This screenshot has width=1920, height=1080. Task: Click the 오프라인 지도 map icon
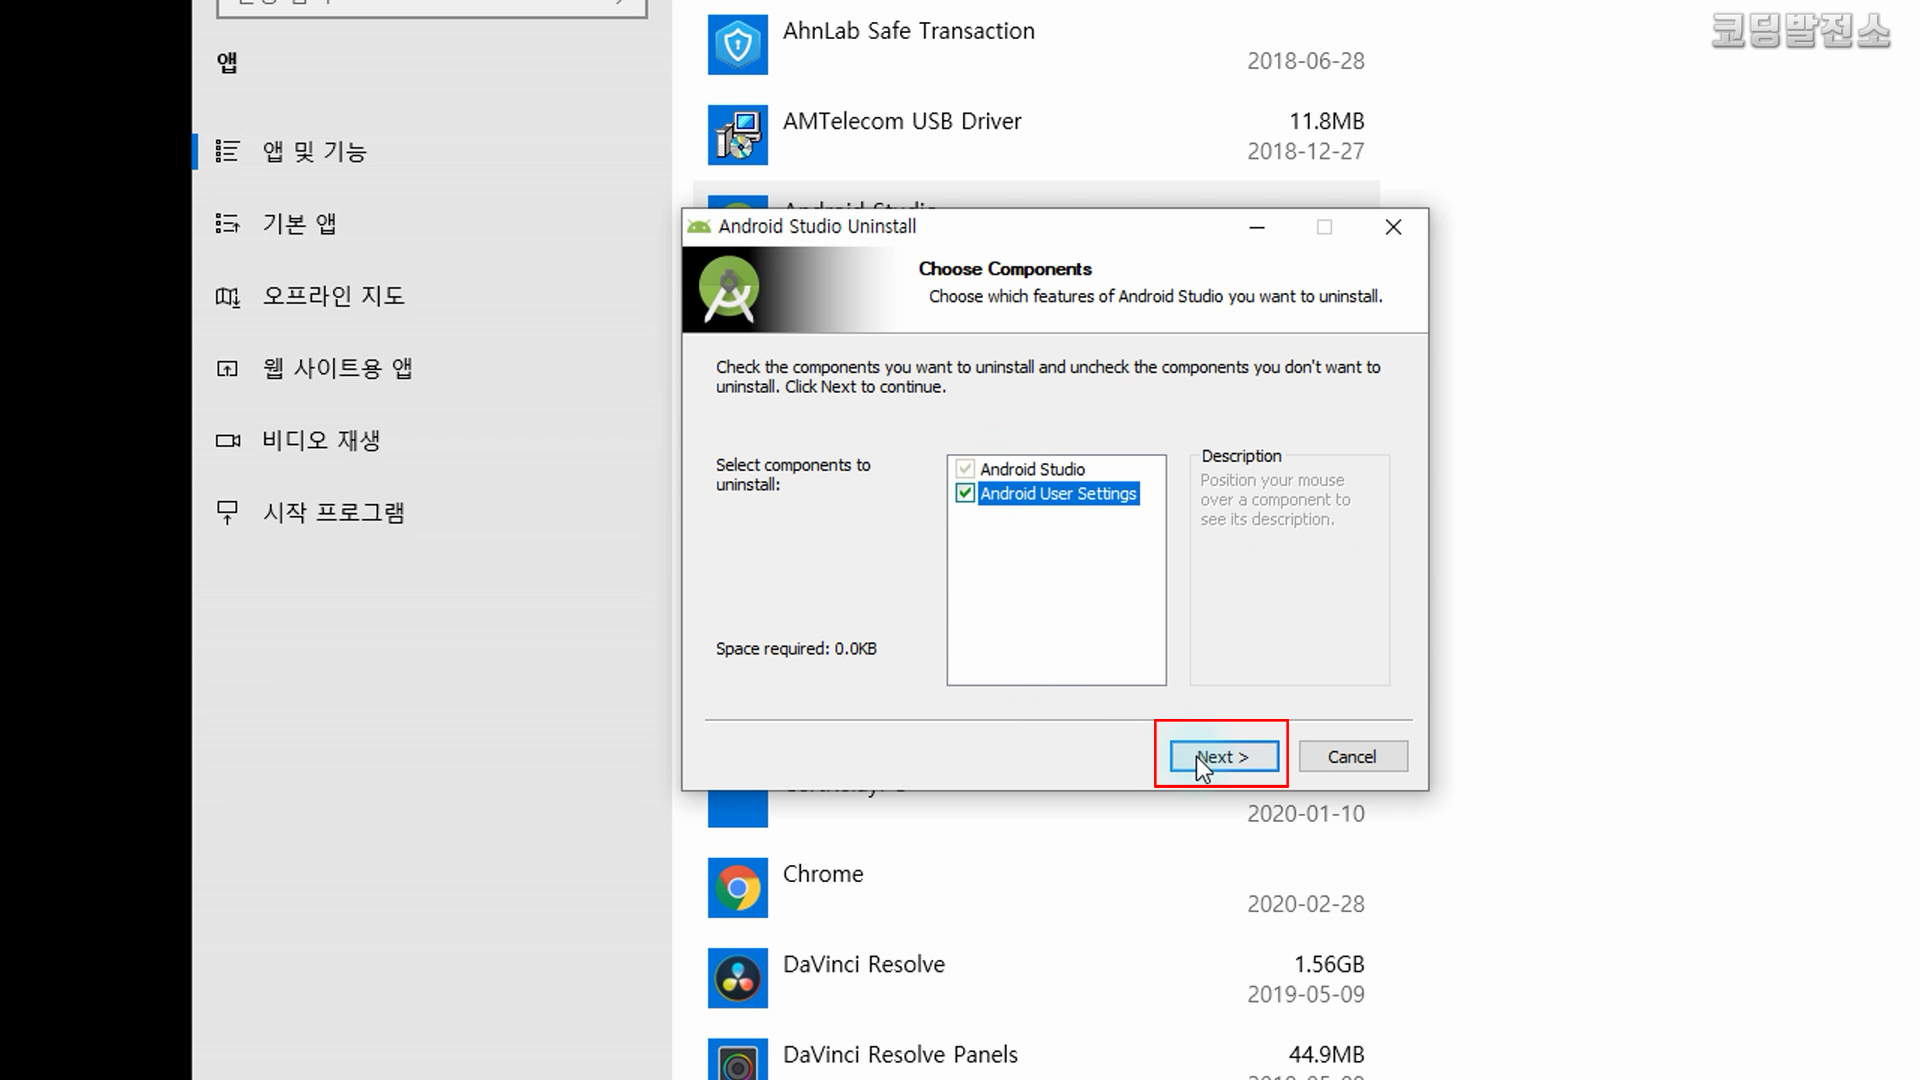click(228, 296)
